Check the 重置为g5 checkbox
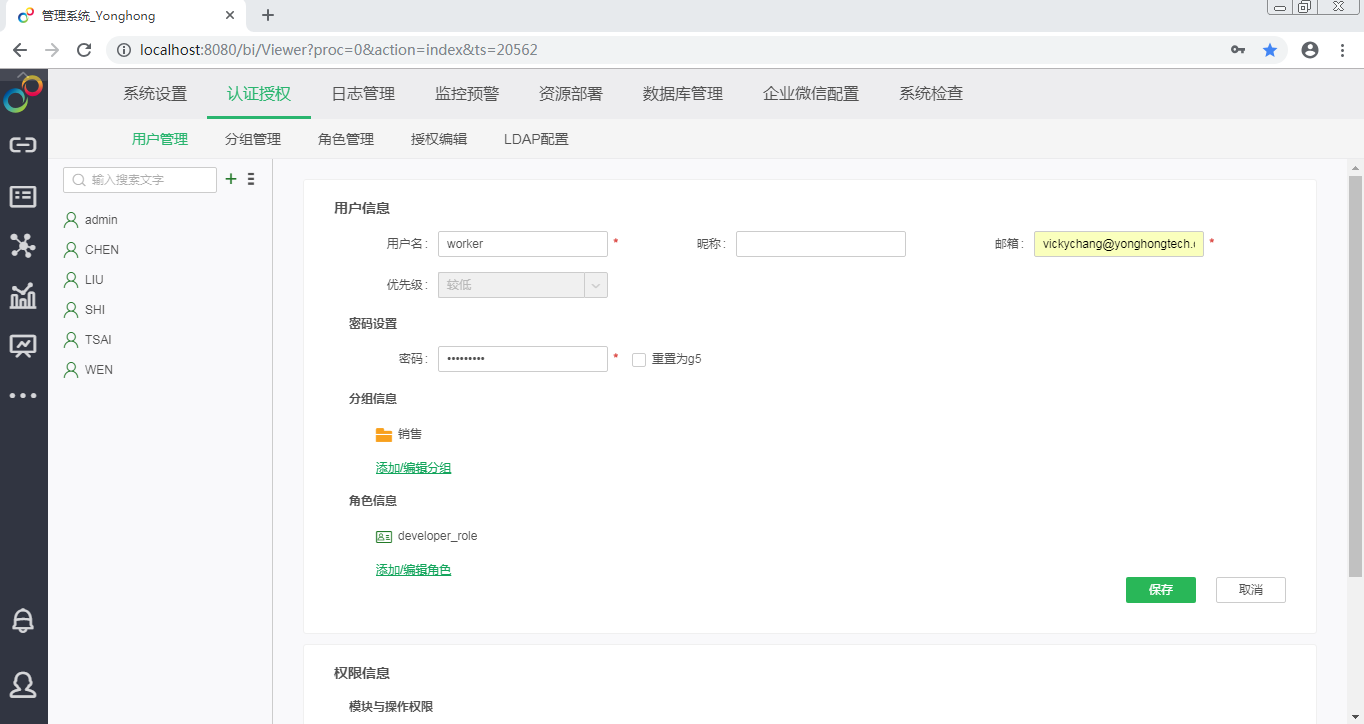The image size is (1364, 724). [639, 360]
